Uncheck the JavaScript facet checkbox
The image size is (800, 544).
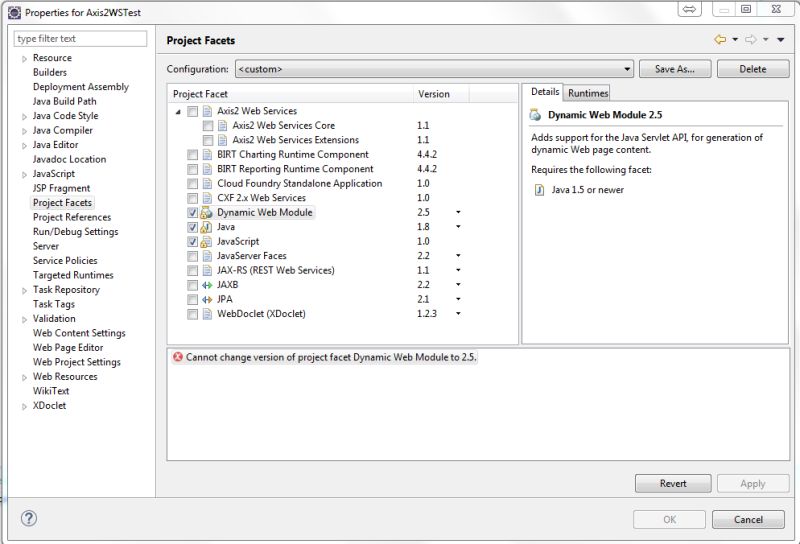192,241
